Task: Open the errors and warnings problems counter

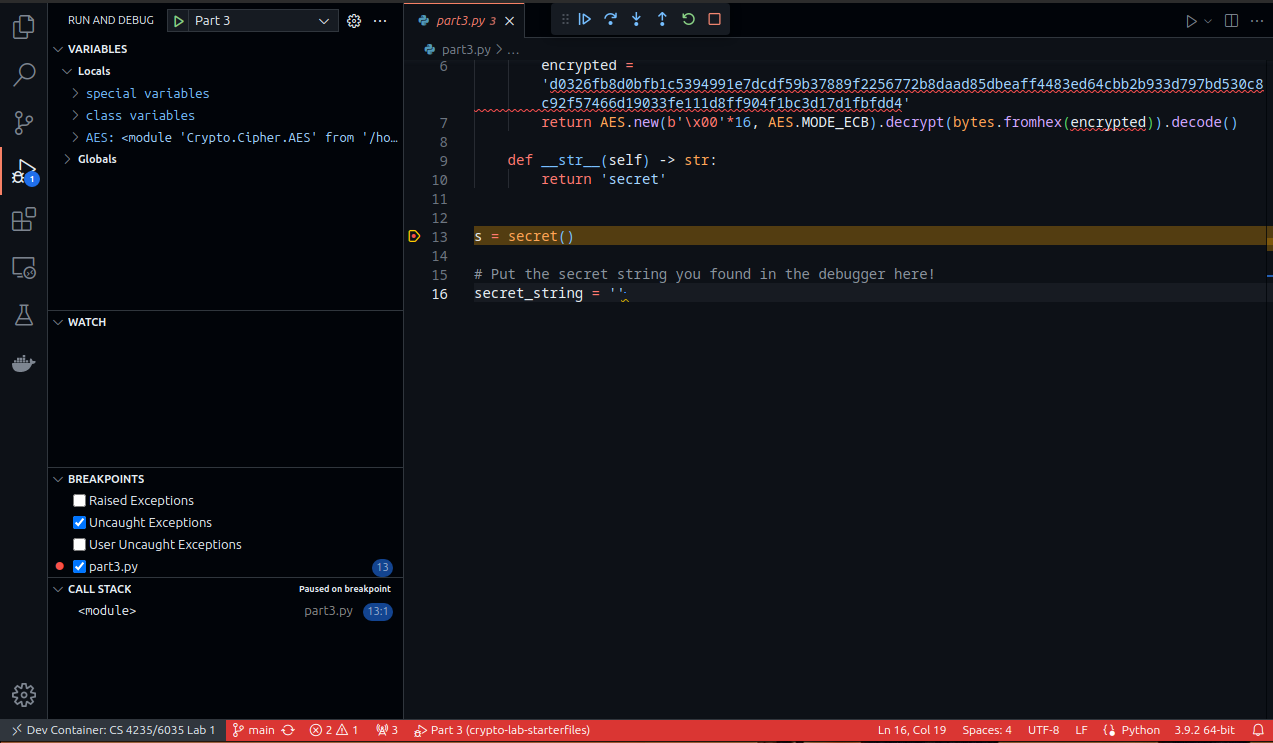Action: tap(334, 730)
